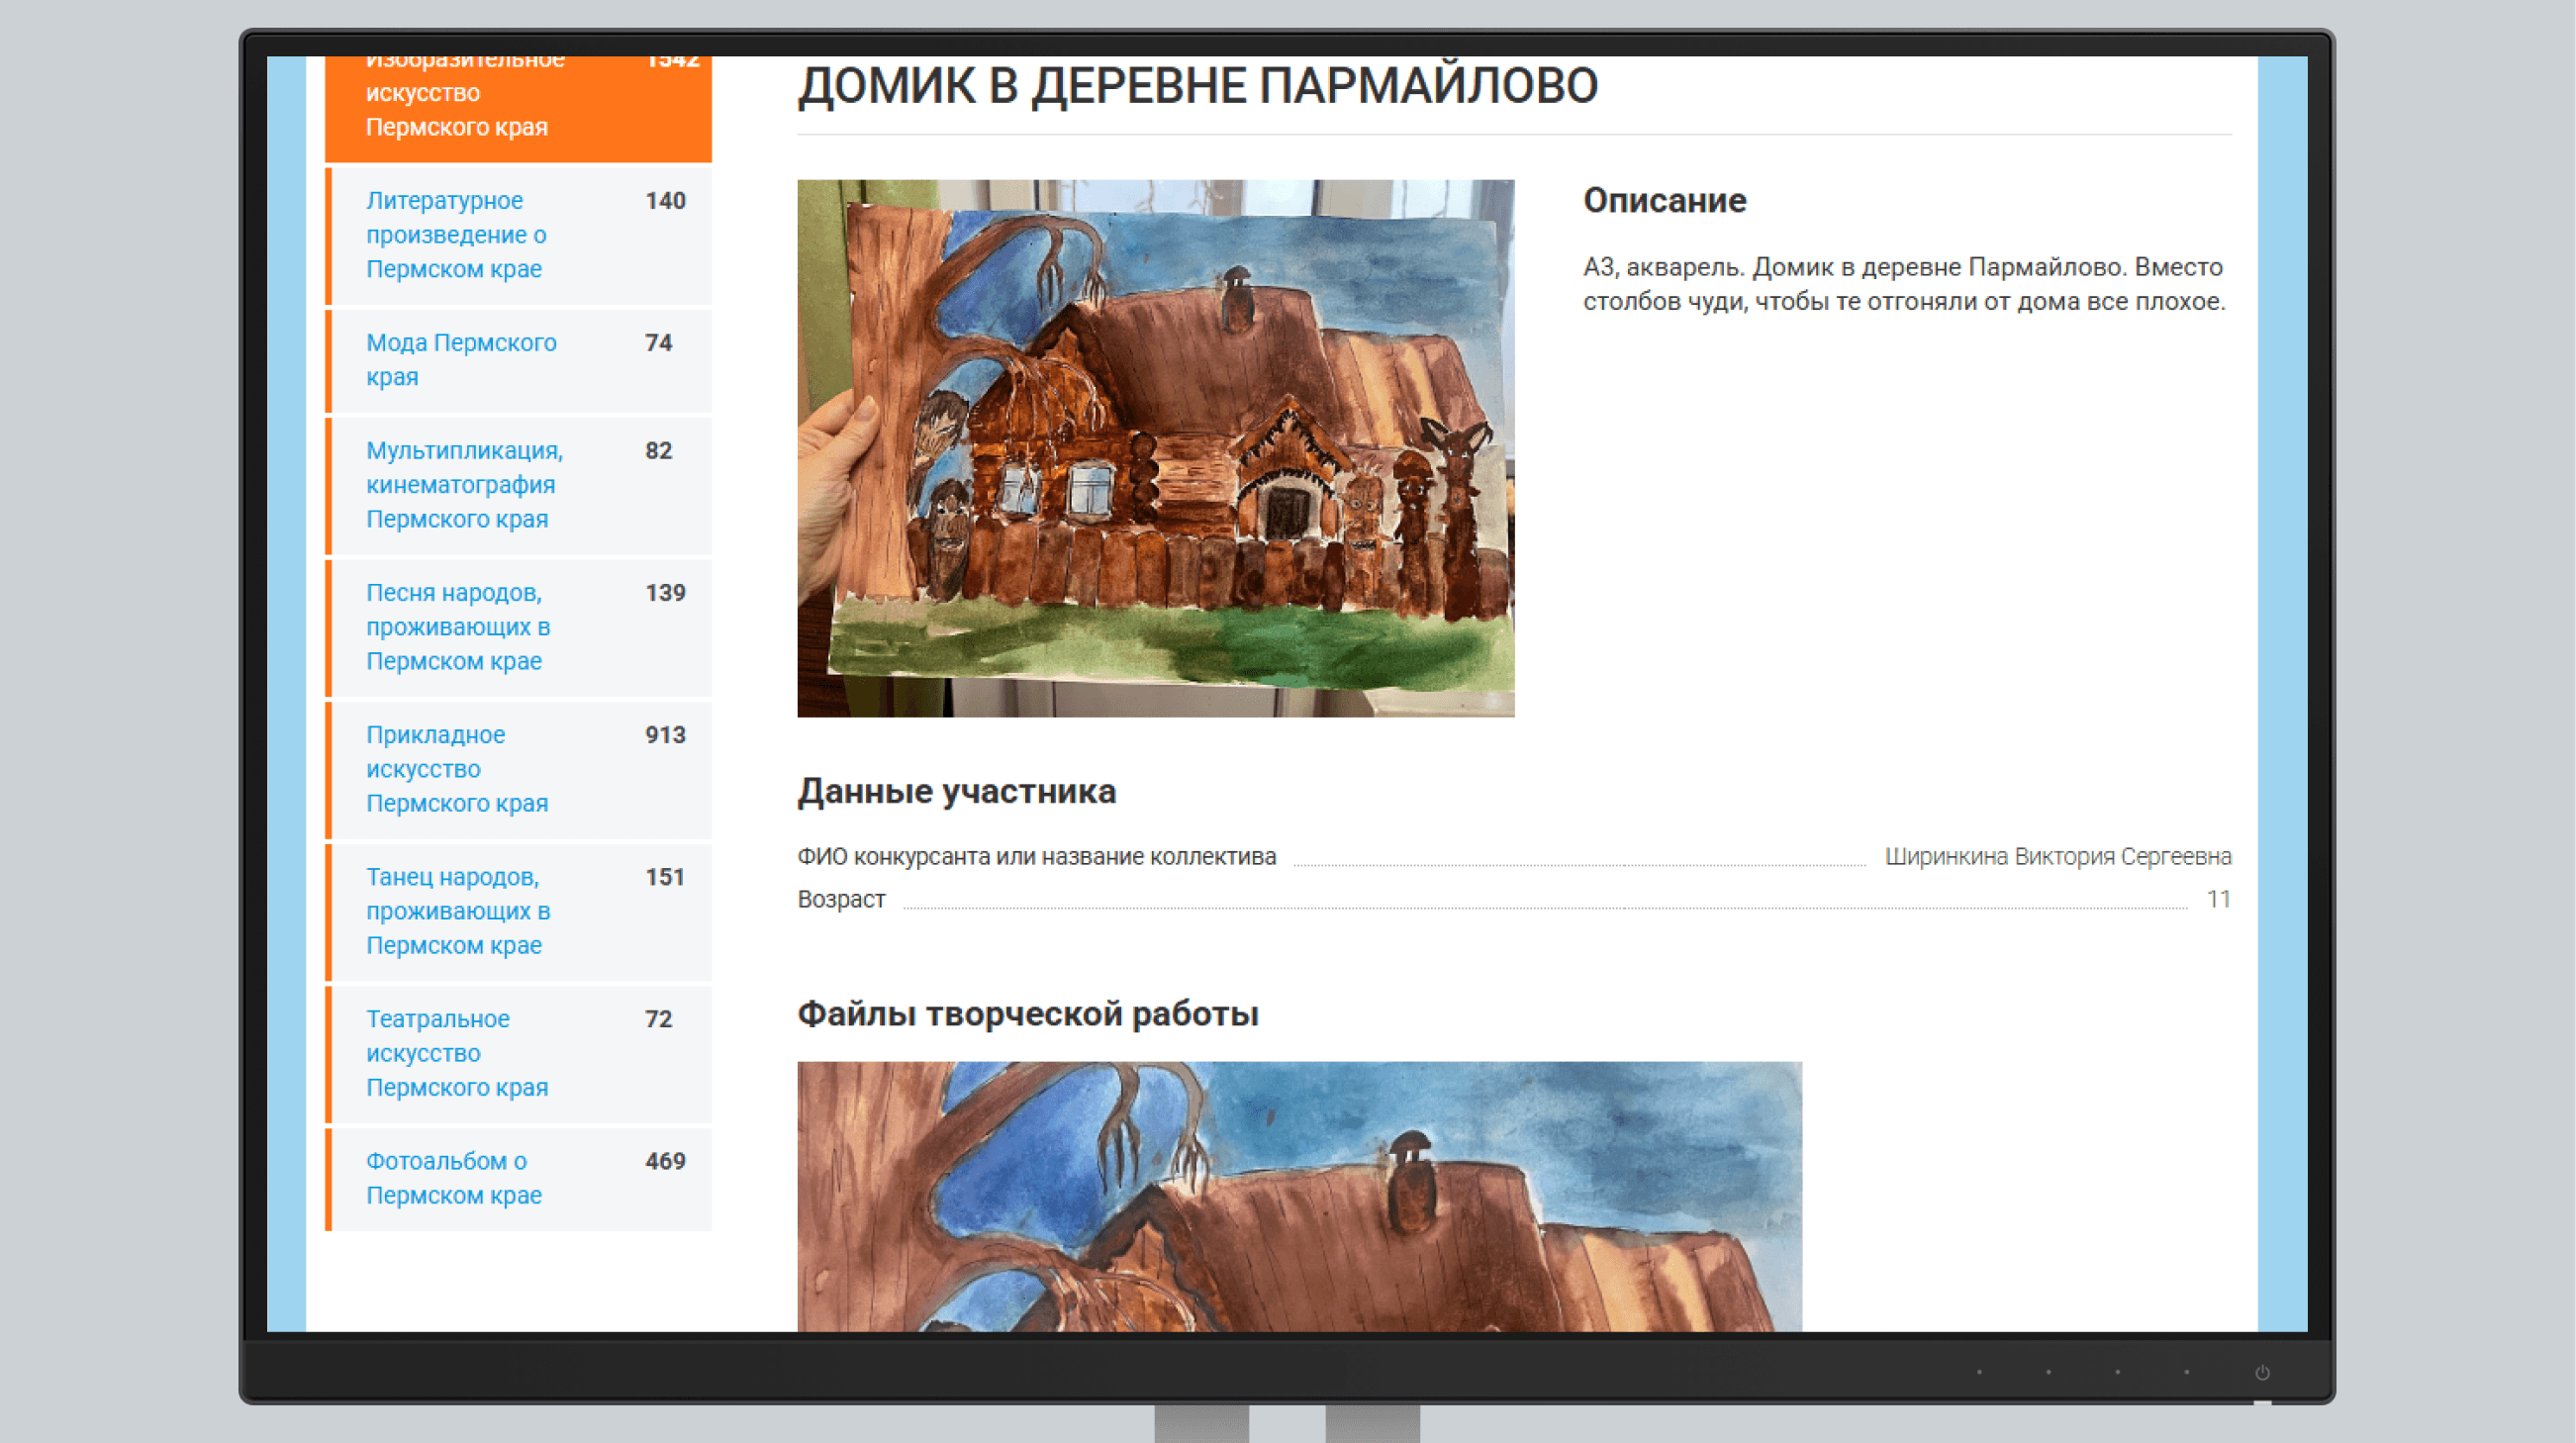Viewport: 2576px width, 1443px height.
Task: Click the 913 count badge
Action: tap(665, 735)
